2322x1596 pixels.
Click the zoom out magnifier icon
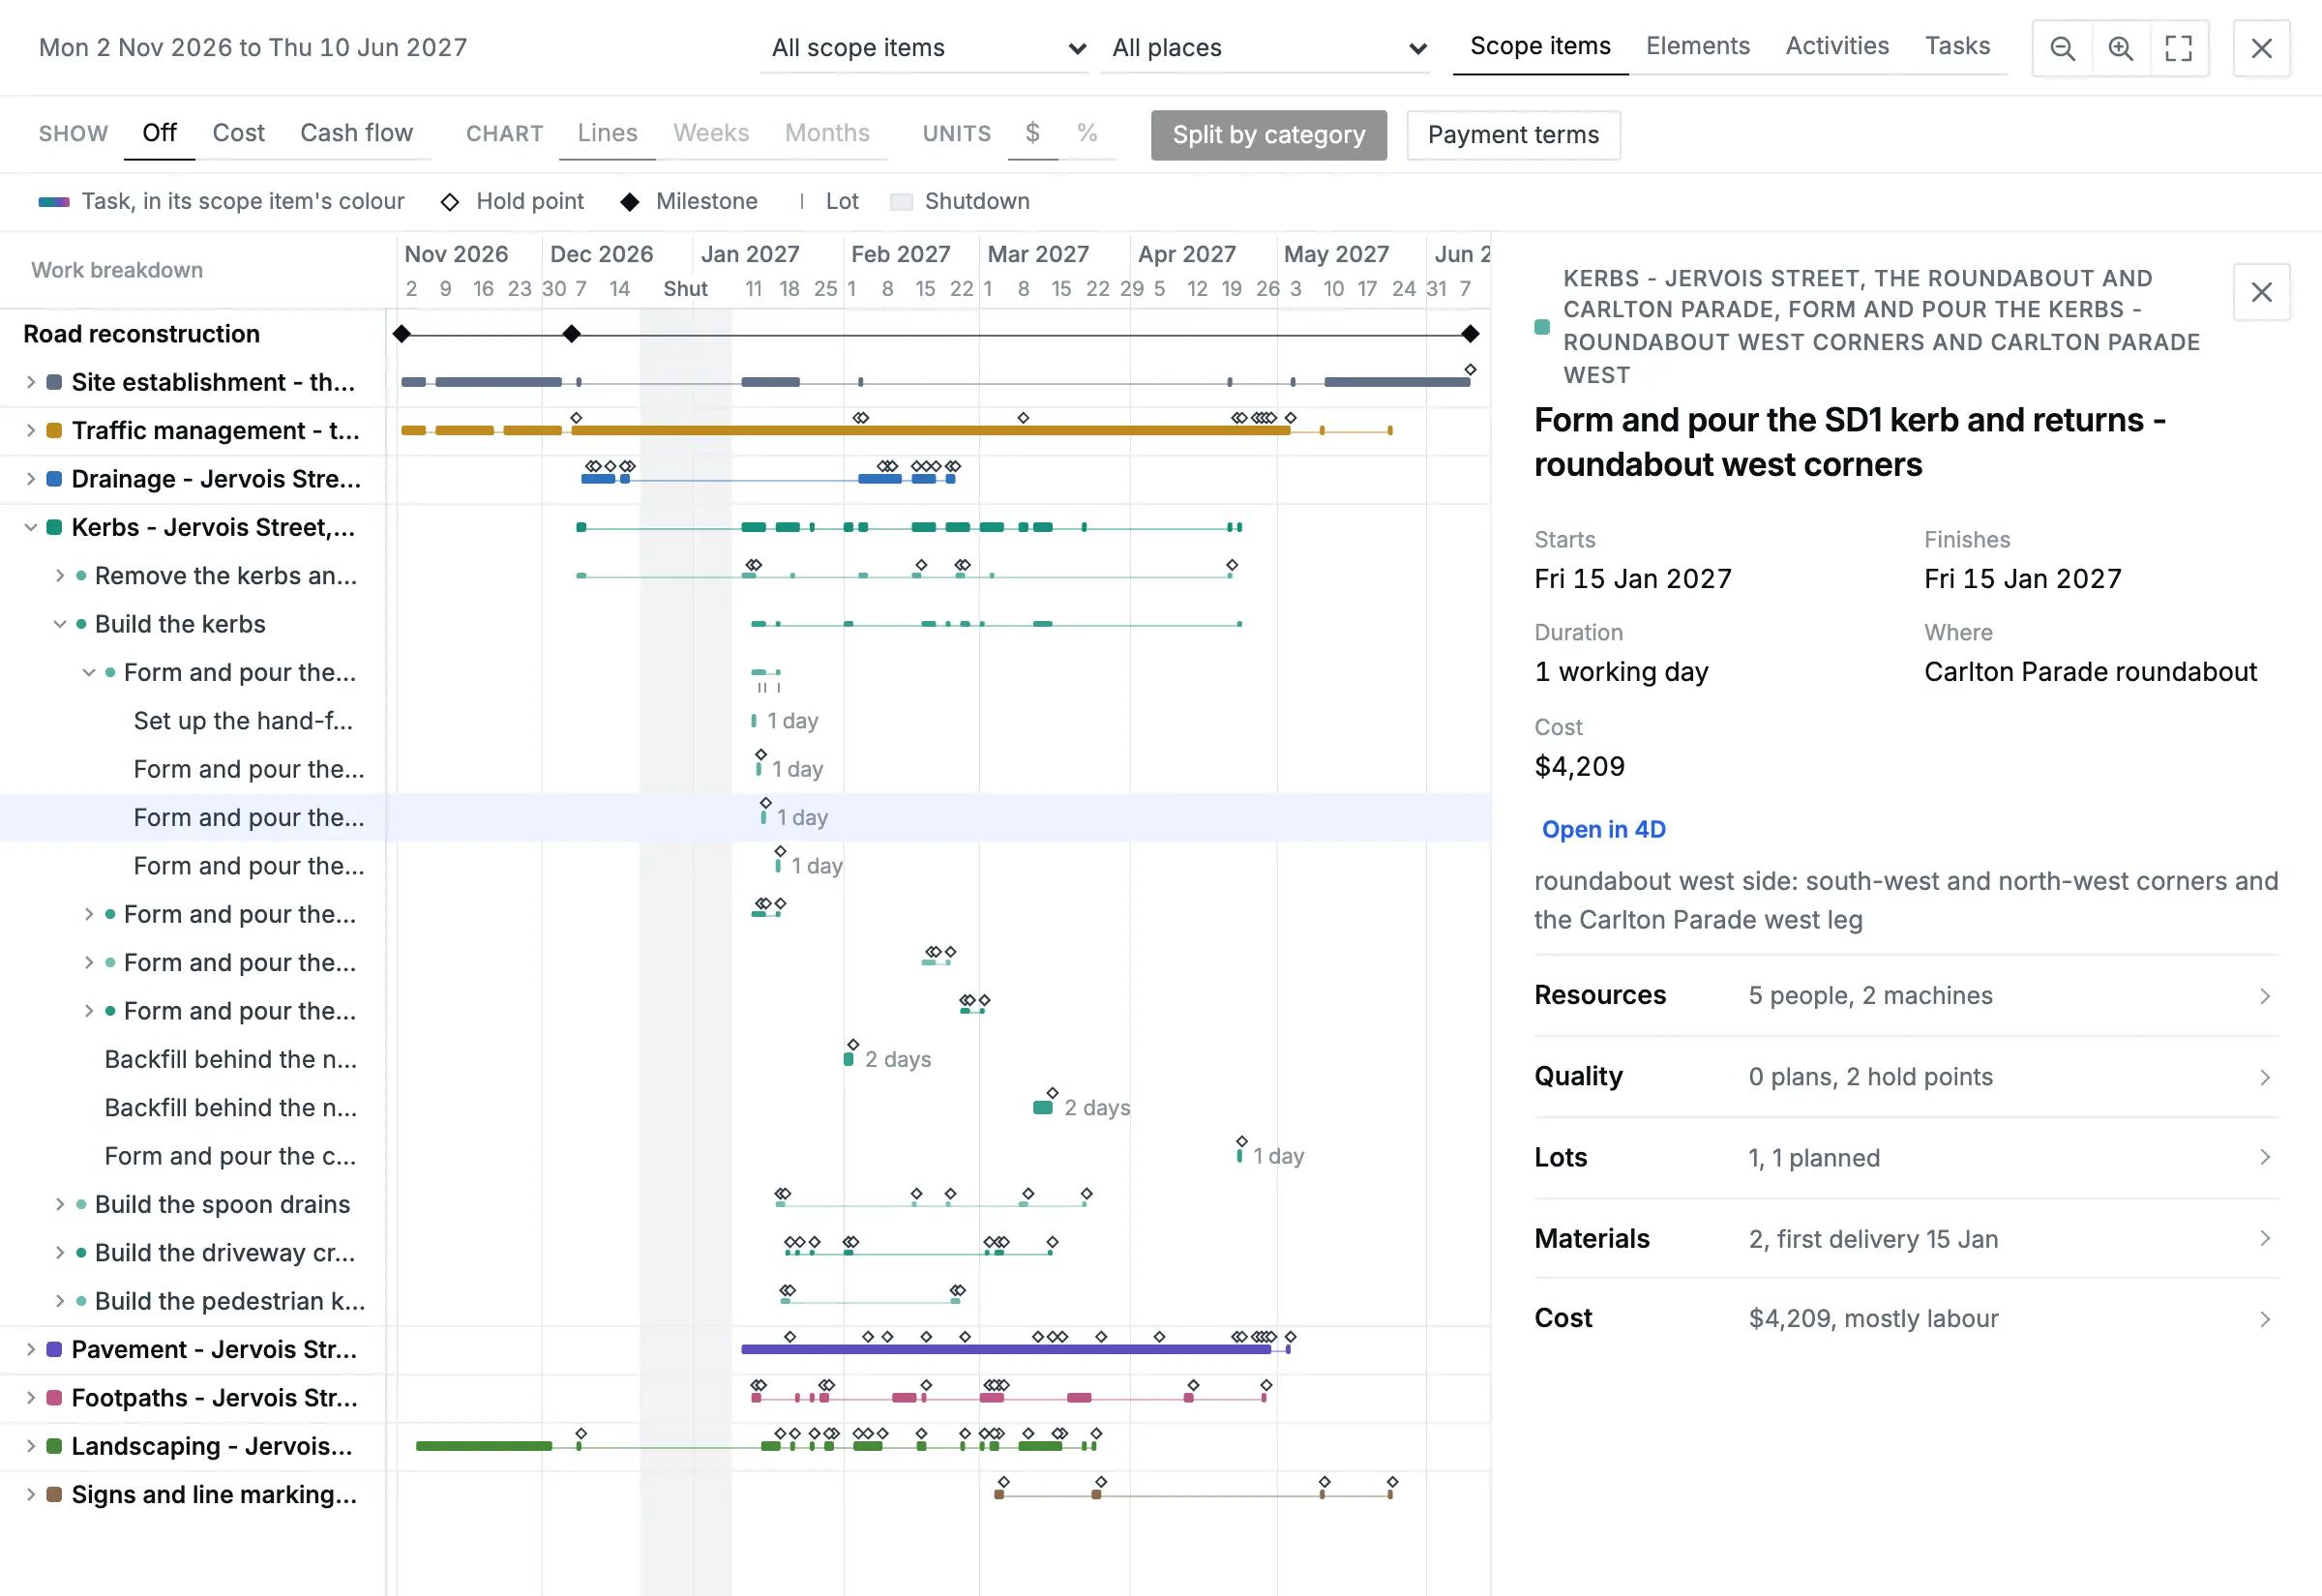pyautogui.click(x=2062, y=48)
